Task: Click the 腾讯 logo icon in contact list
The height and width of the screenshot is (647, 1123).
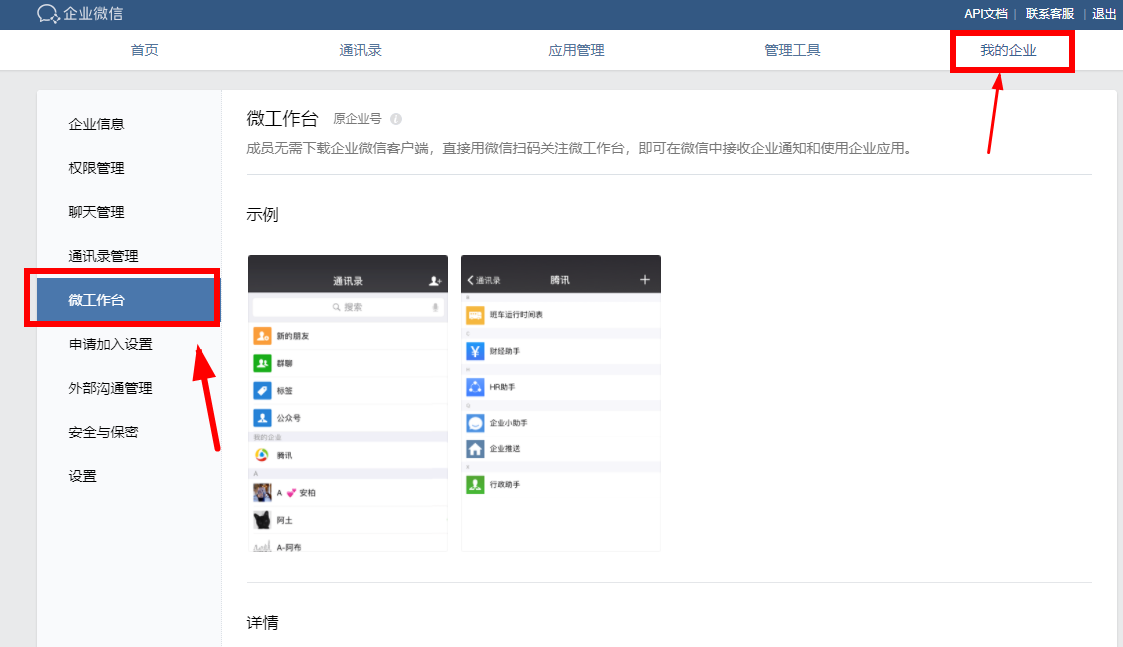Action: point(262,455)
